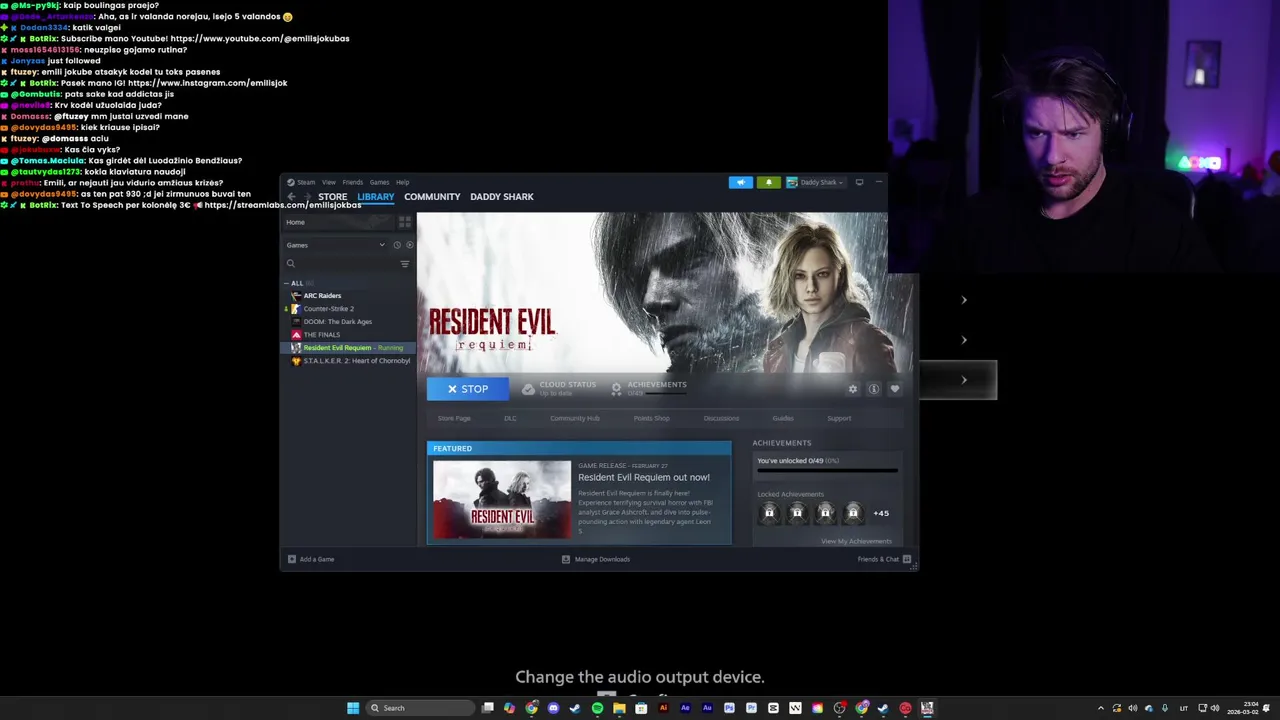This screenshot has width=1280, height=720.
Task: Select THE FINALS in library
Action: (321, 335)
